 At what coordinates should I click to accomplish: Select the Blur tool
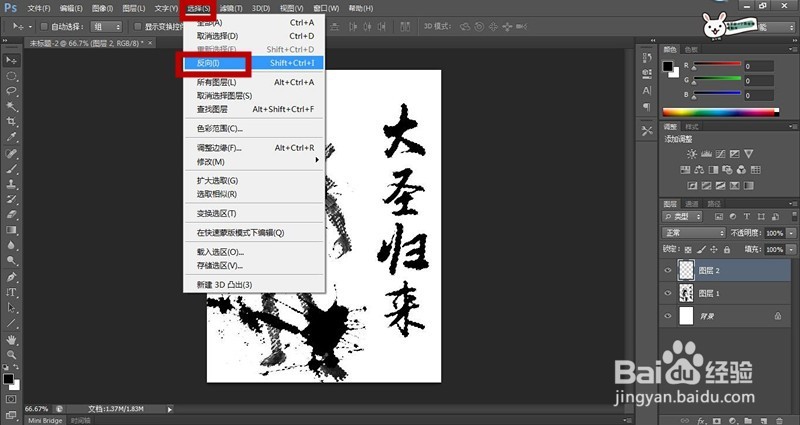click(11, 245)
